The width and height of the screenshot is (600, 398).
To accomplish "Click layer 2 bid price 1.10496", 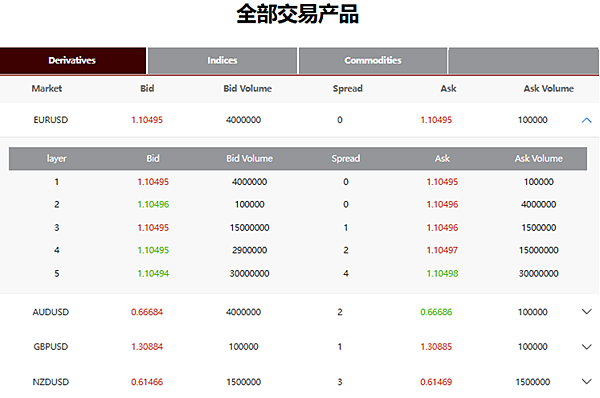I will pos(153,204).
